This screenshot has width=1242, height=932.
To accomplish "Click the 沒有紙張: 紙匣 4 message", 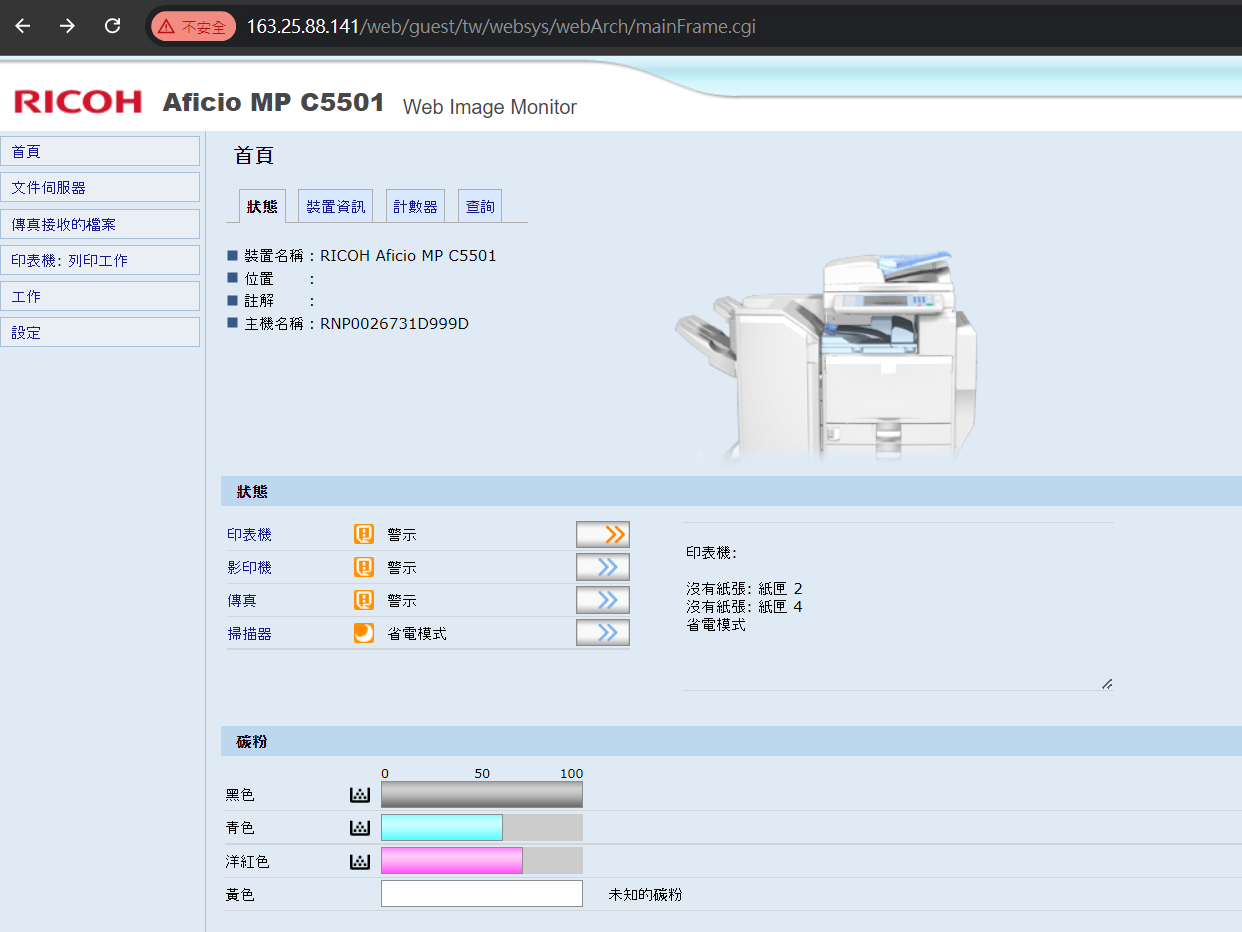I will (744, 607).
